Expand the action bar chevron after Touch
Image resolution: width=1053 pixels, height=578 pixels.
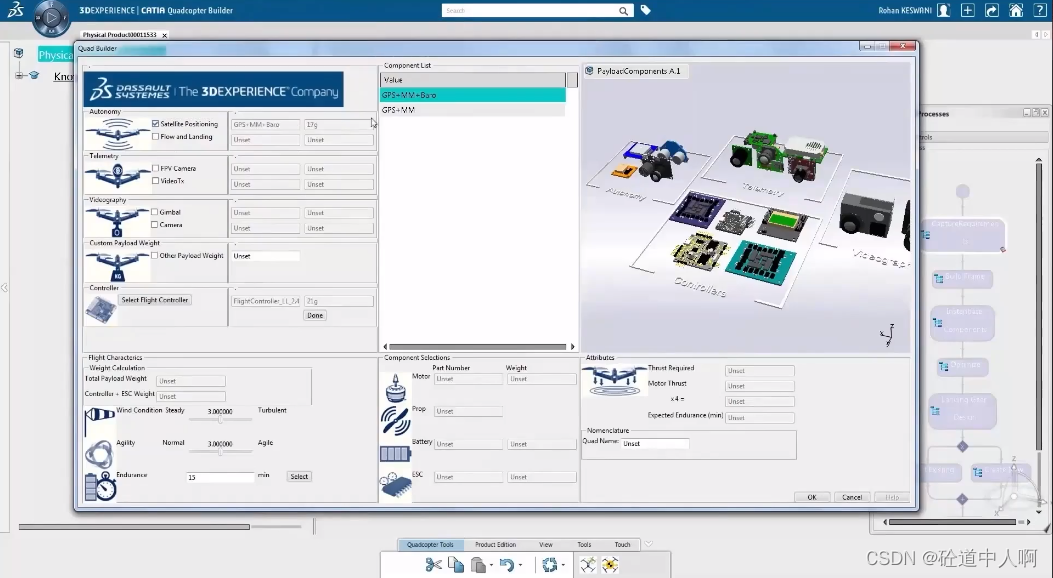coord(648,544)
